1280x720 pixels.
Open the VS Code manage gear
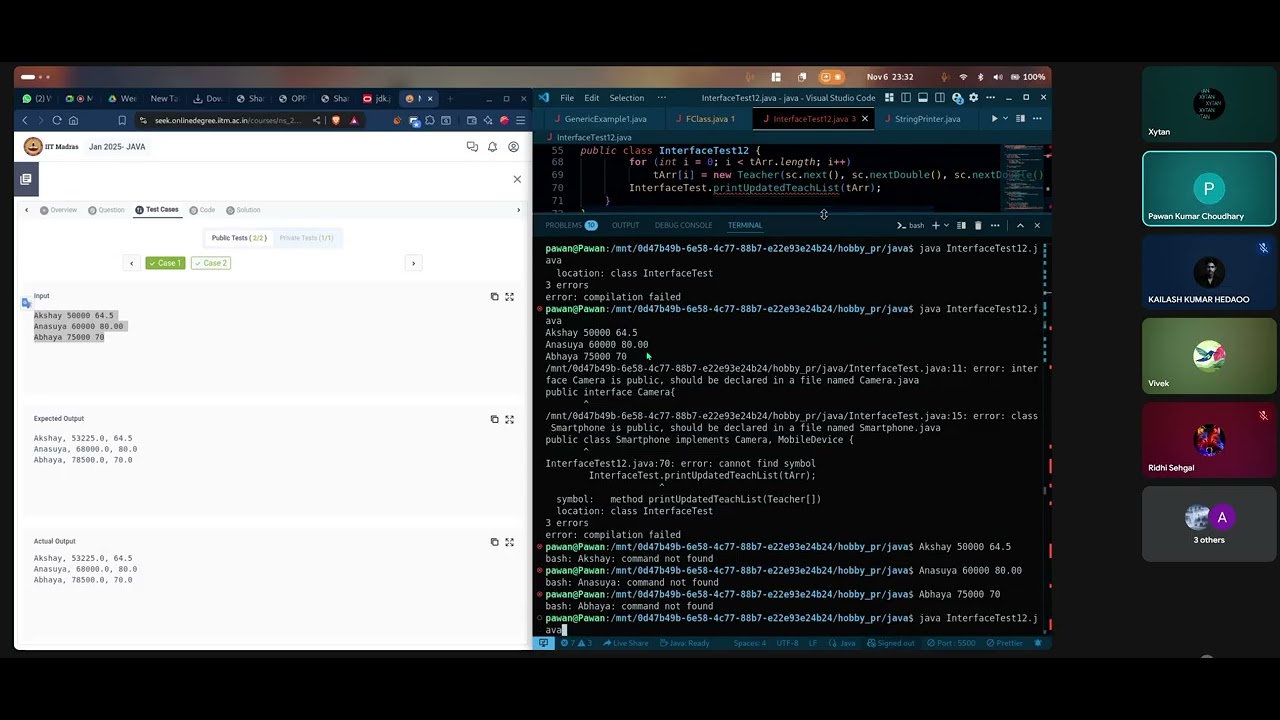[973, 98]
